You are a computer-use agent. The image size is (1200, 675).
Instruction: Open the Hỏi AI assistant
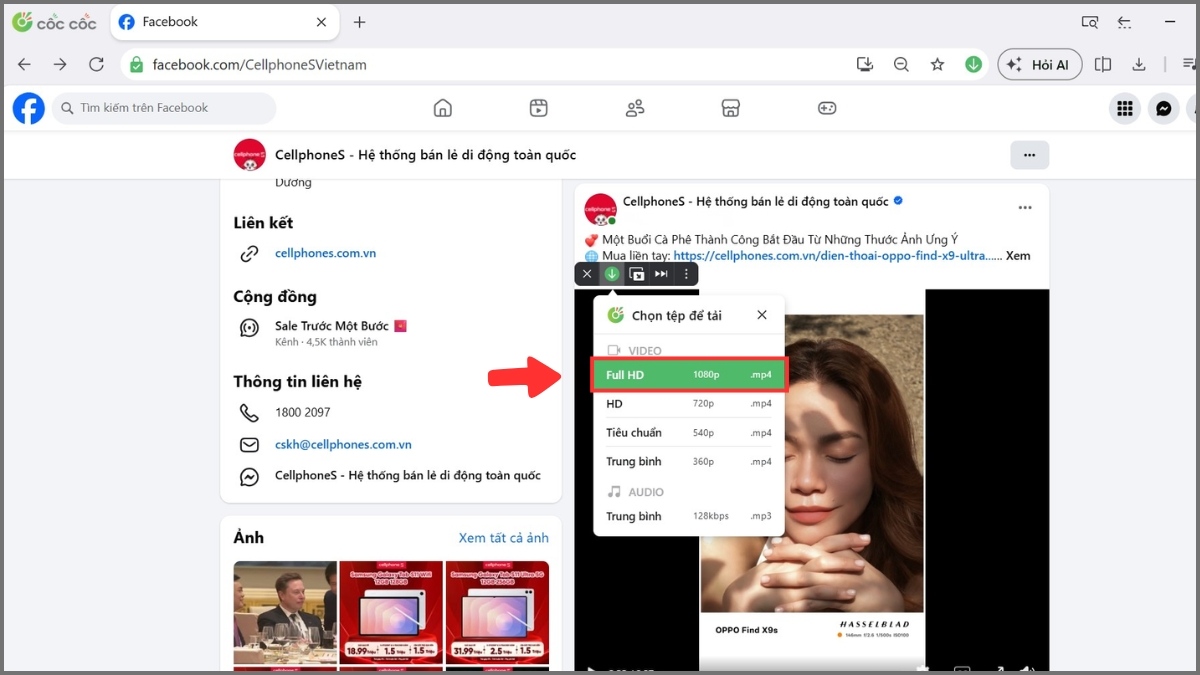[x=1040, y=64]
